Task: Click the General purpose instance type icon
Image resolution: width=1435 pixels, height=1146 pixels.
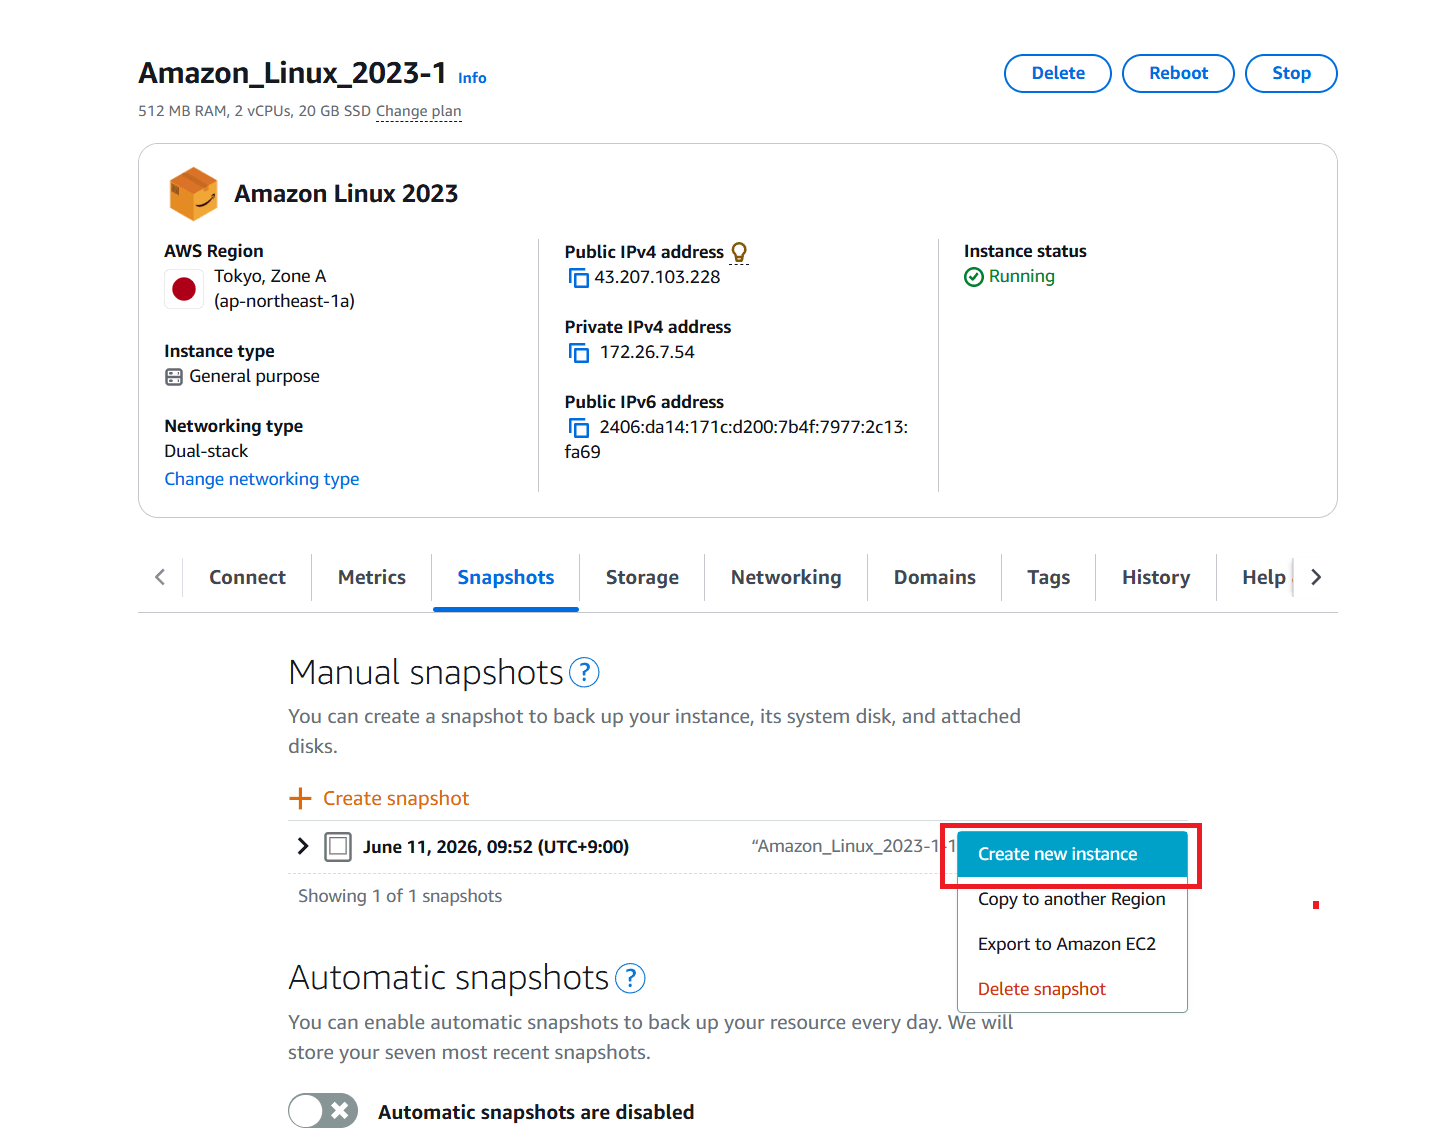Action: point(174,377)
